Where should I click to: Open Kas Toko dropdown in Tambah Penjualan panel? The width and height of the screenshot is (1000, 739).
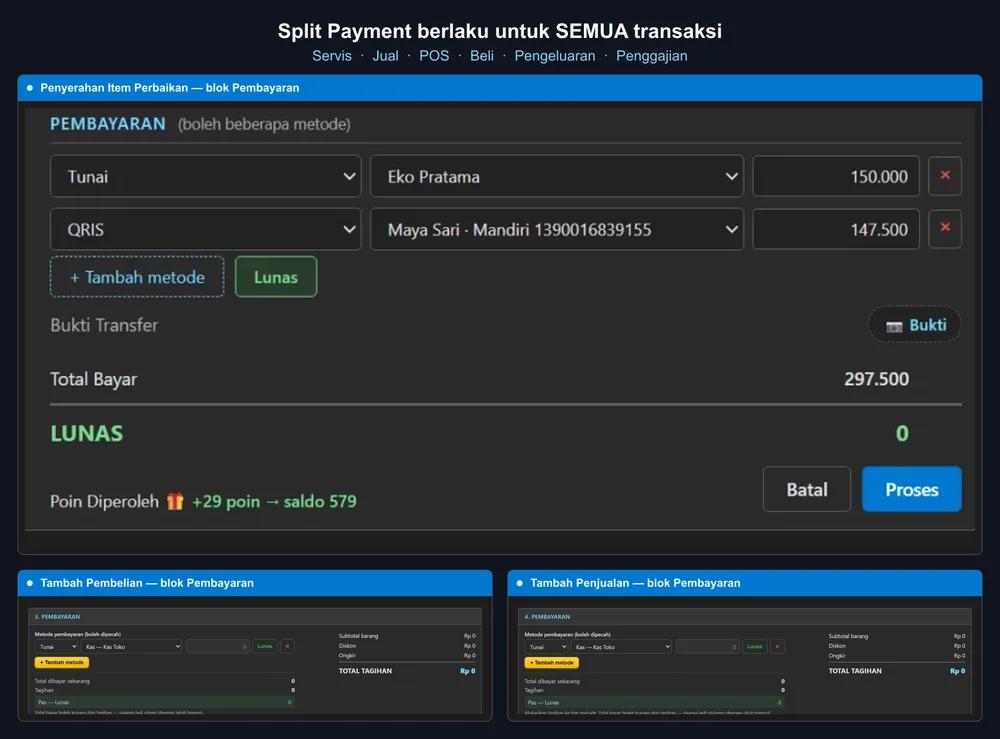[x=622, y=647]
